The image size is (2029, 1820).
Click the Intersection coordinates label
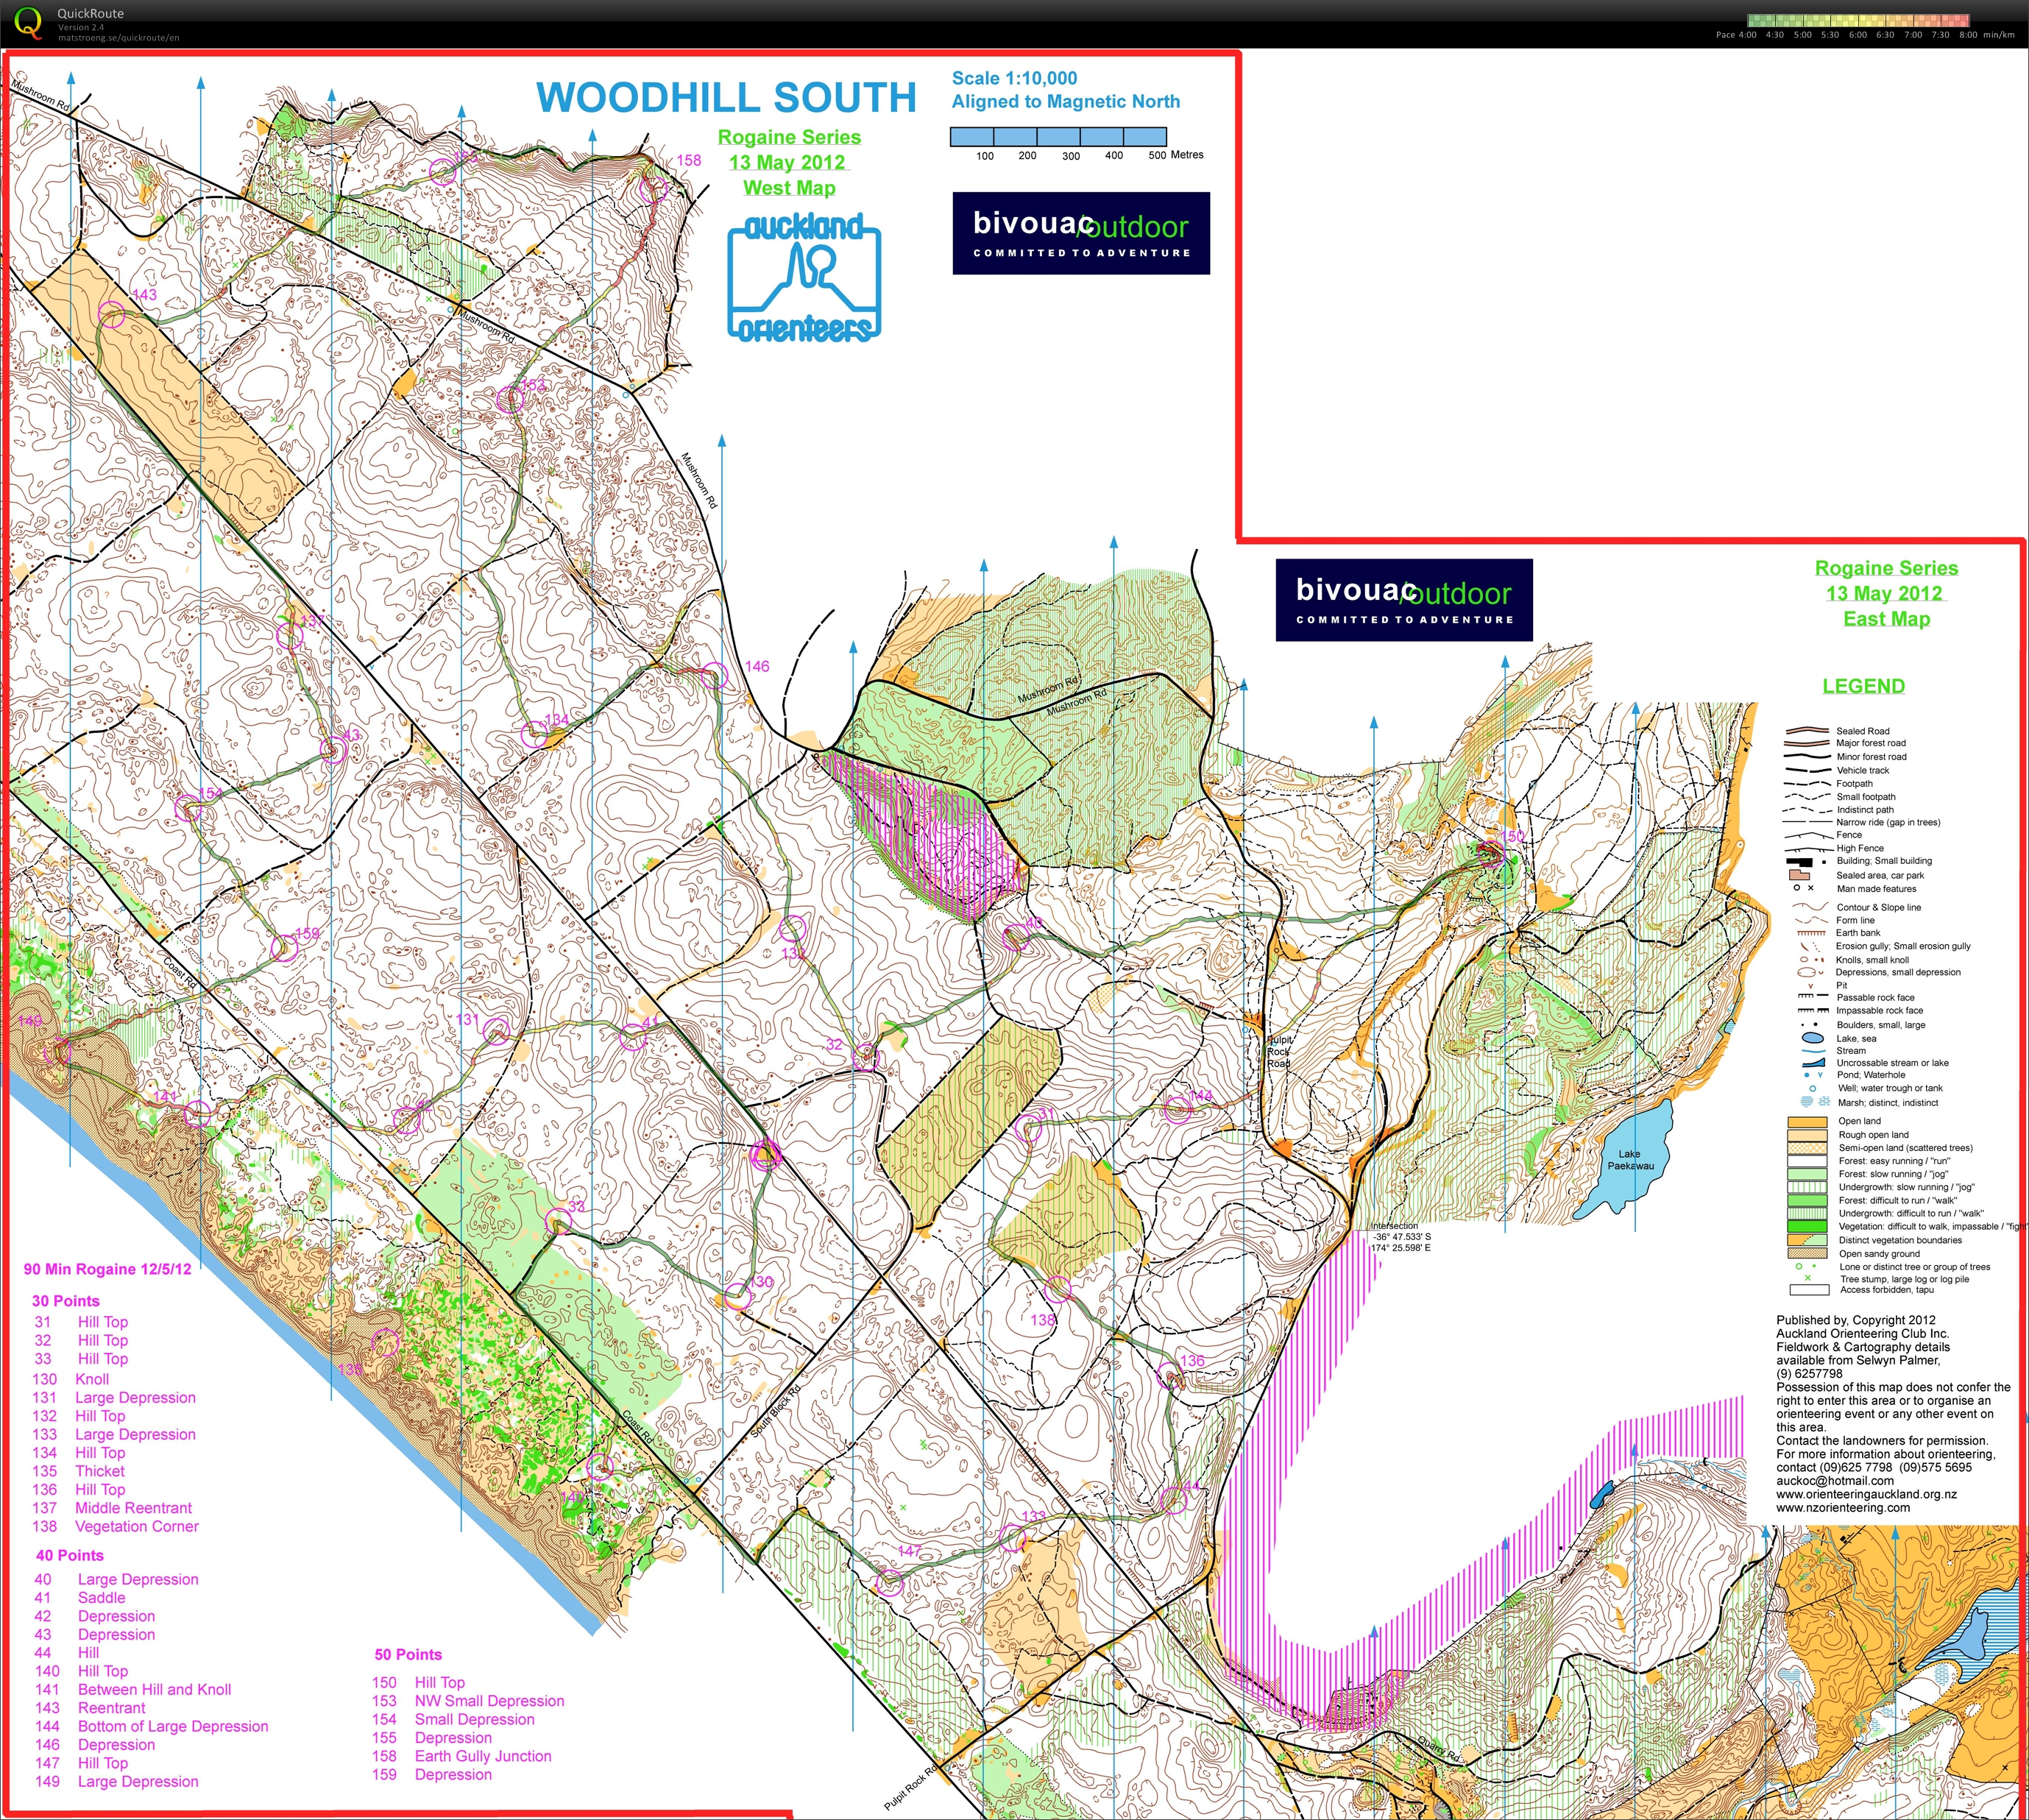coord(1400,1237)
